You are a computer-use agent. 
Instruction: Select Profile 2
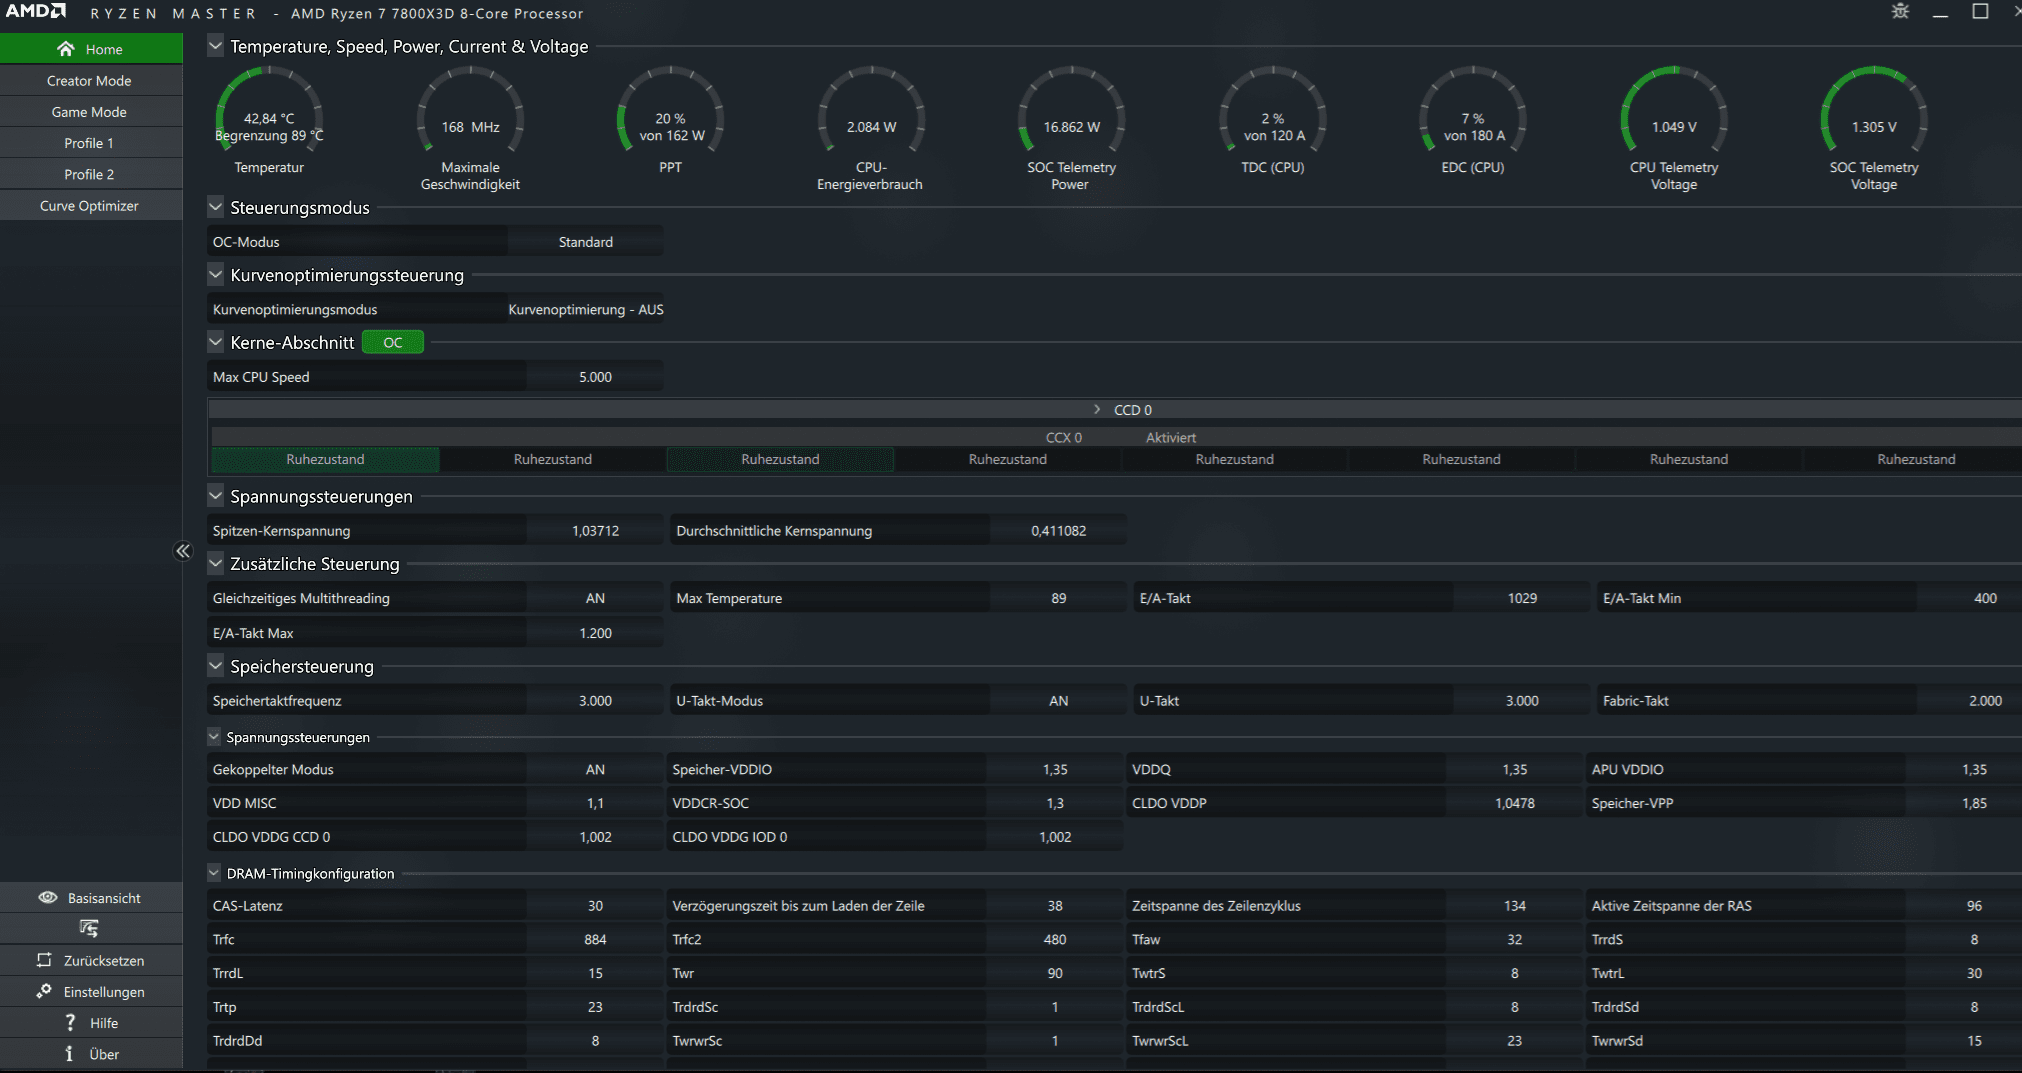[x=91, y=174]
